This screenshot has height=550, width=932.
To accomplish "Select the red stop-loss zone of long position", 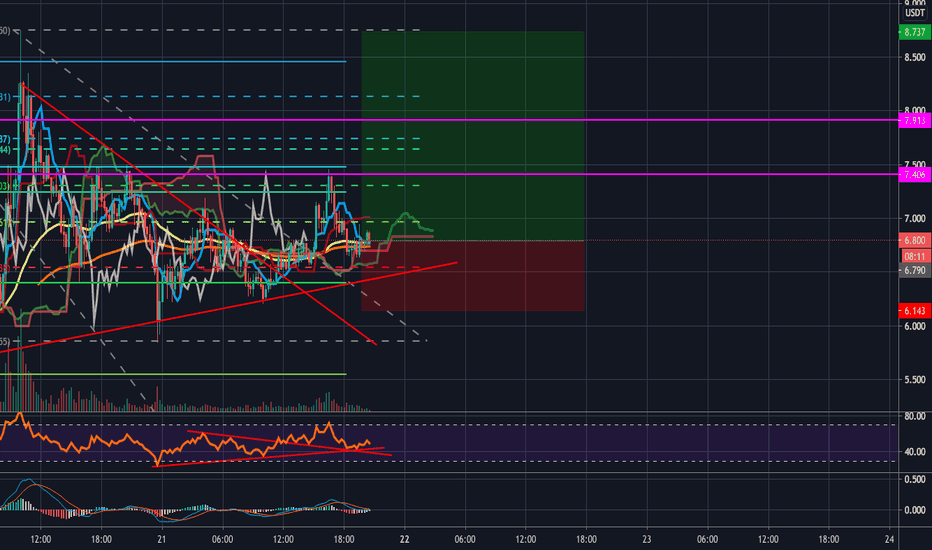I will pos(473,275).
